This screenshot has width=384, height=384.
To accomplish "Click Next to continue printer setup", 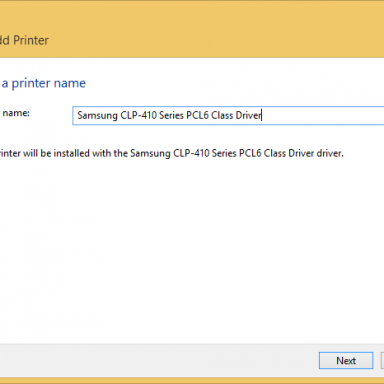I will tap(346, 360).
